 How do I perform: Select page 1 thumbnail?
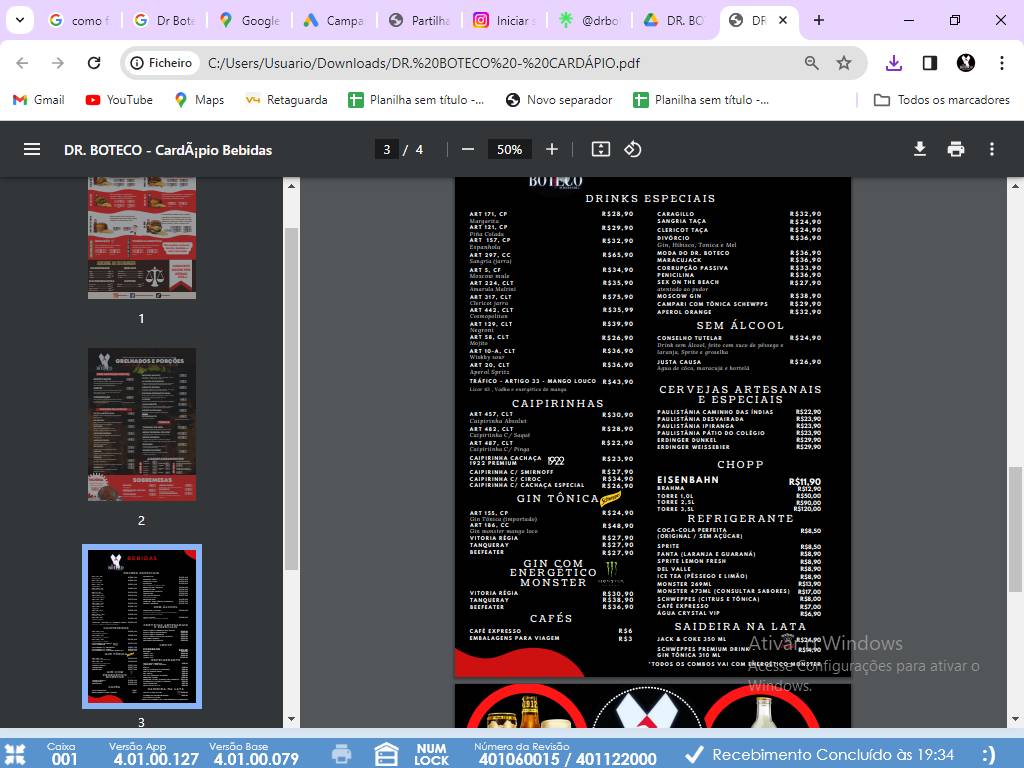click(142, 238)
